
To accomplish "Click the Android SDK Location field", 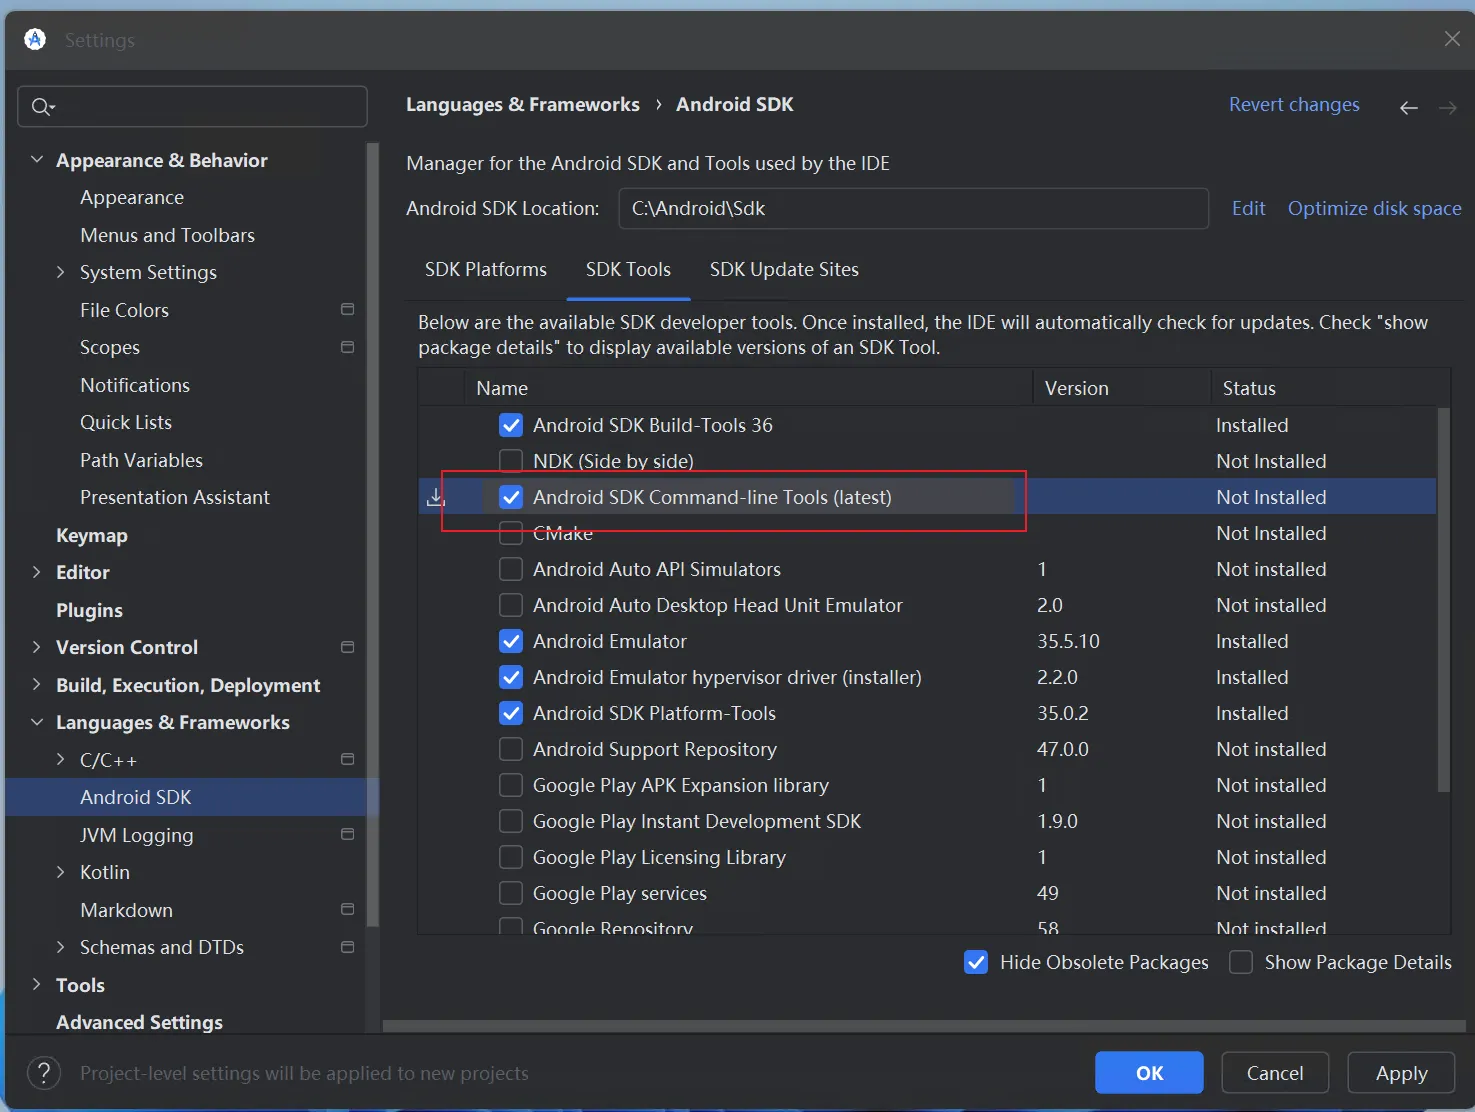I will coord(914,208).
